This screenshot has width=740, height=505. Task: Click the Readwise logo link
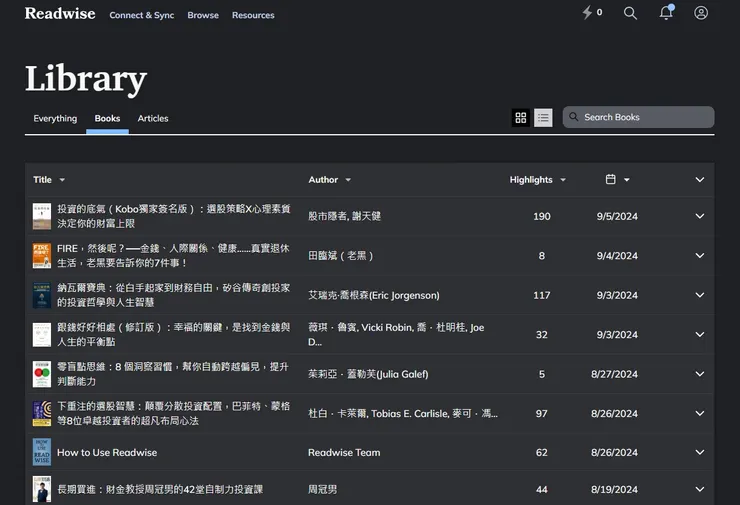(60, 14)
